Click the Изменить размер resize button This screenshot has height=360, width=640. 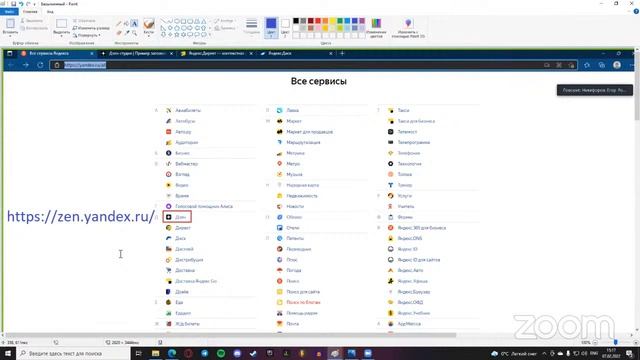pos(91,28)
